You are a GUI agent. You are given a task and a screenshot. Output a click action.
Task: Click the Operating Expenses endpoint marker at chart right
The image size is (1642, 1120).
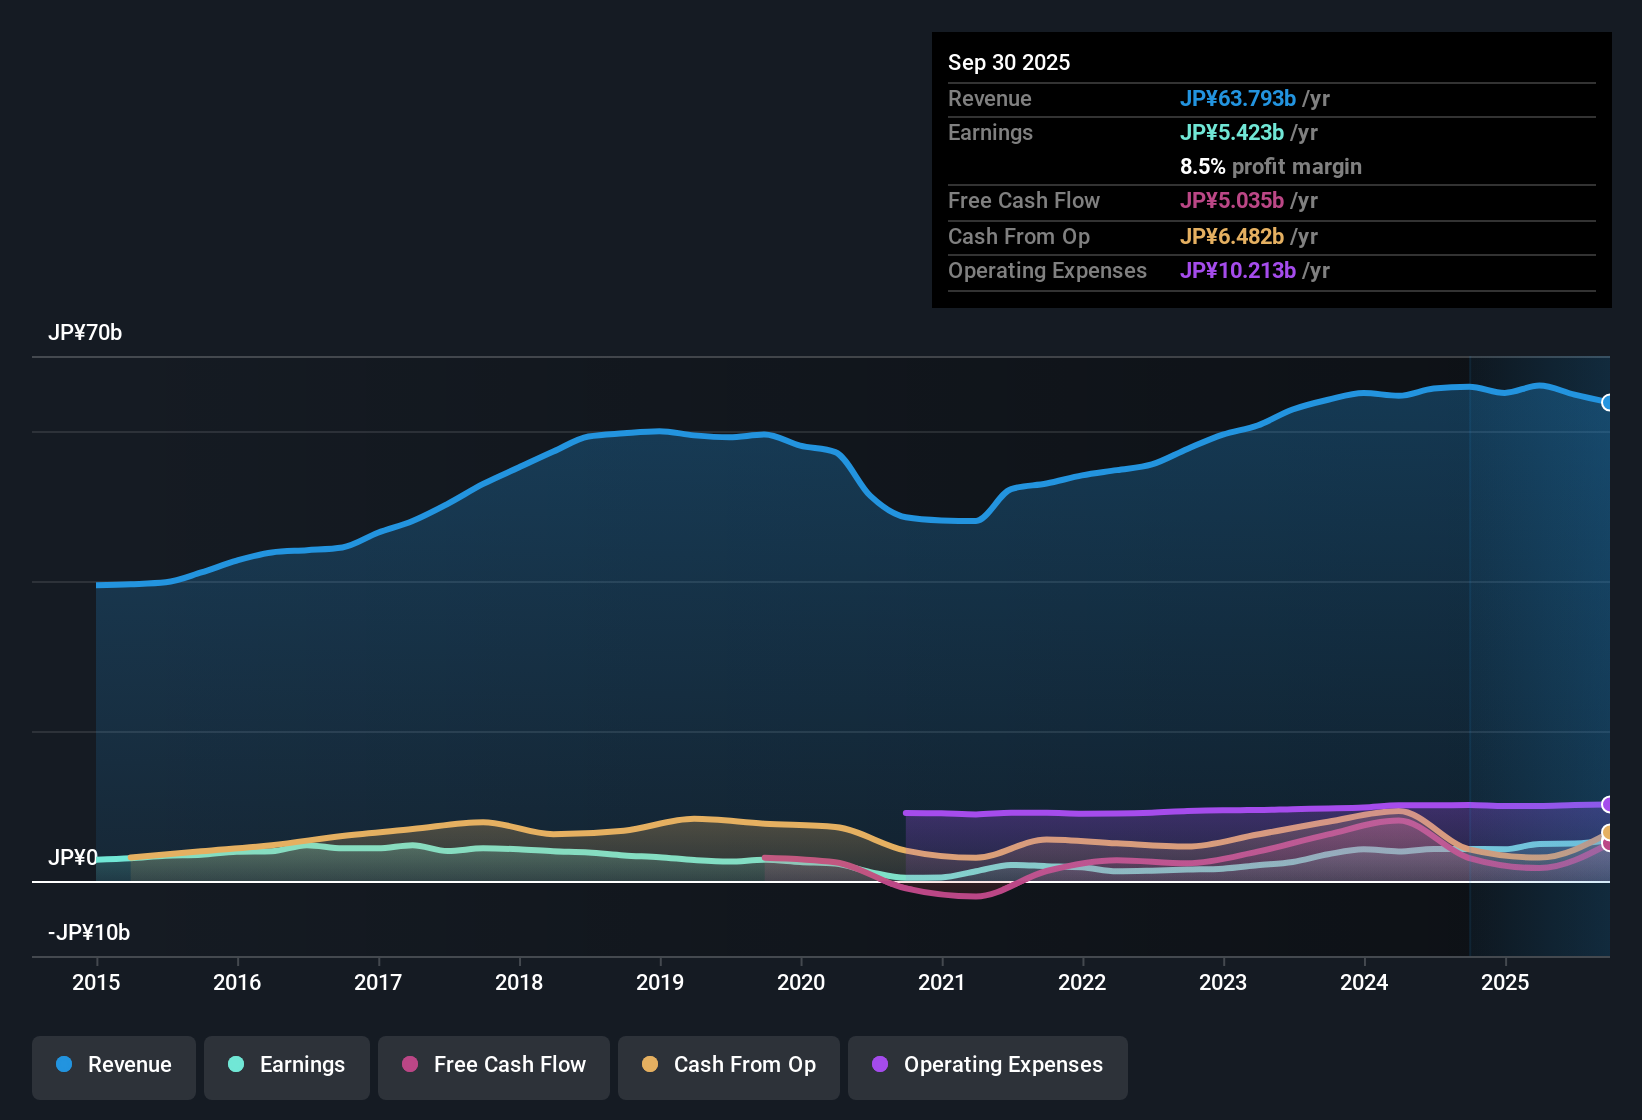1608,805
